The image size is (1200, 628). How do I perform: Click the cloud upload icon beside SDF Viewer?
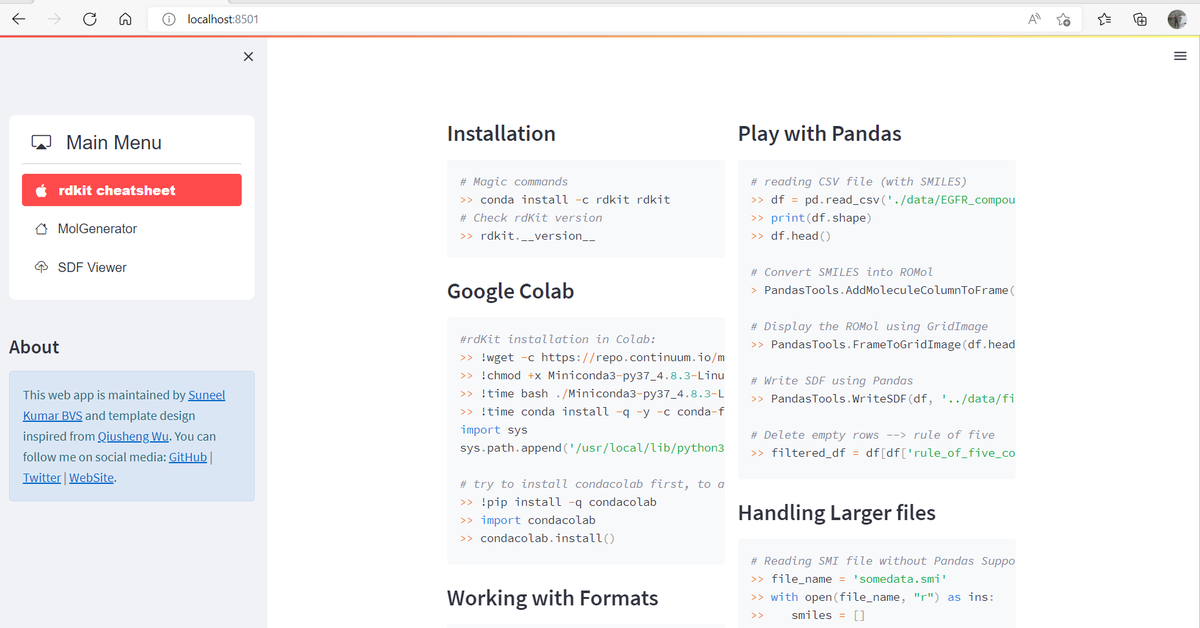point(41,267)
